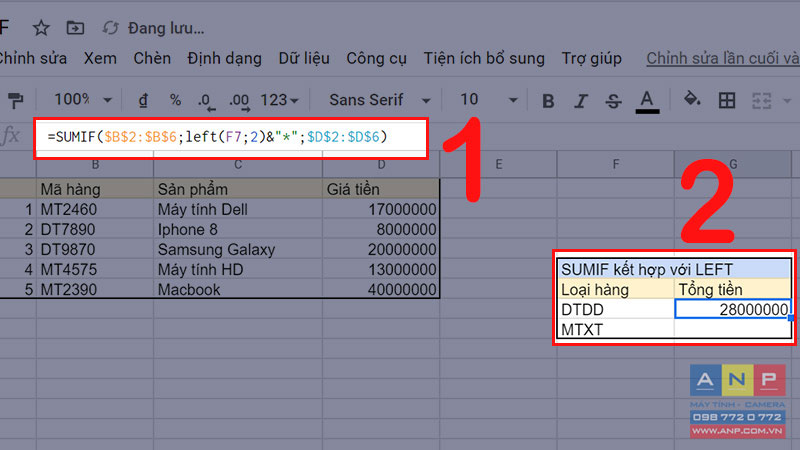800x450 pixels.
Task: Select the Tổng tiền cell
Action: 733,289
